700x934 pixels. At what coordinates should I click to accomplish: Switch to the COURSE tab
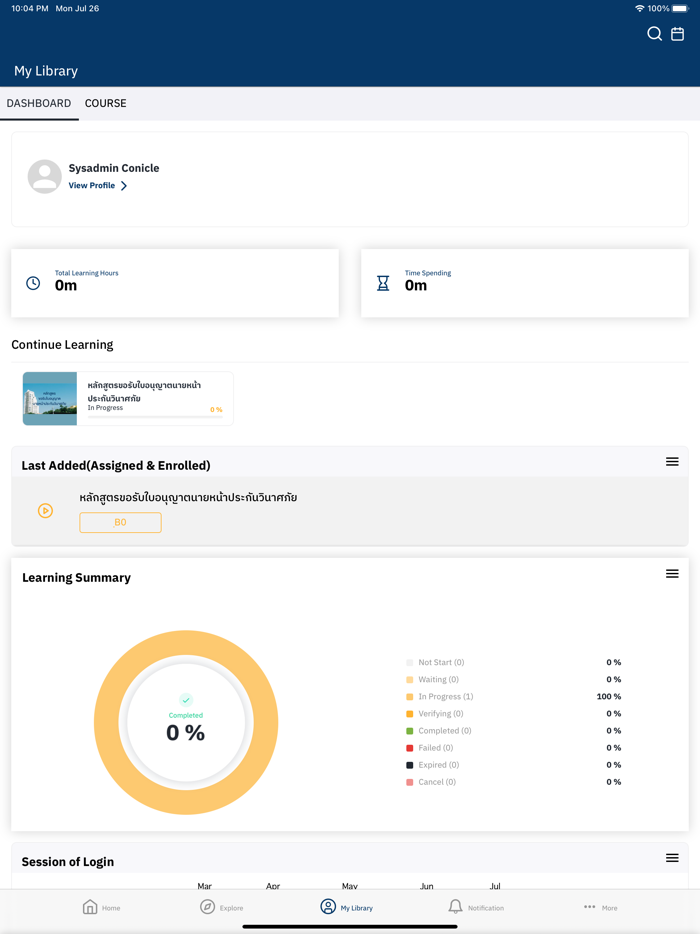coord(105,103)
